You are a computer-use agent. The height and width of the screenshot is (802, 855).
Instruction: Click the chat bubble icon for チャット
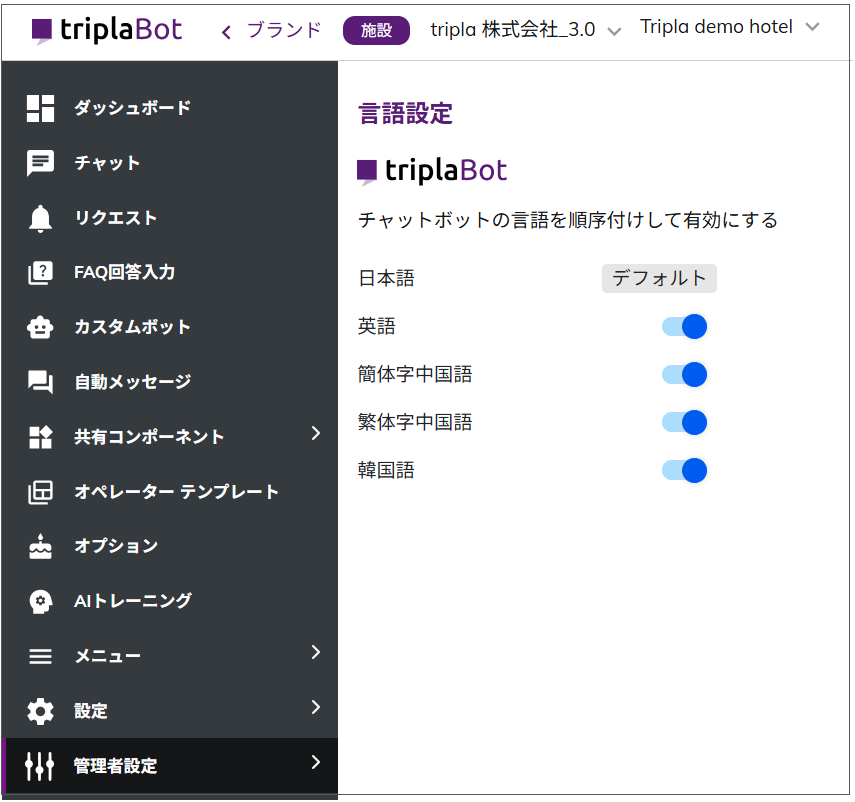[x=40, y=163]
